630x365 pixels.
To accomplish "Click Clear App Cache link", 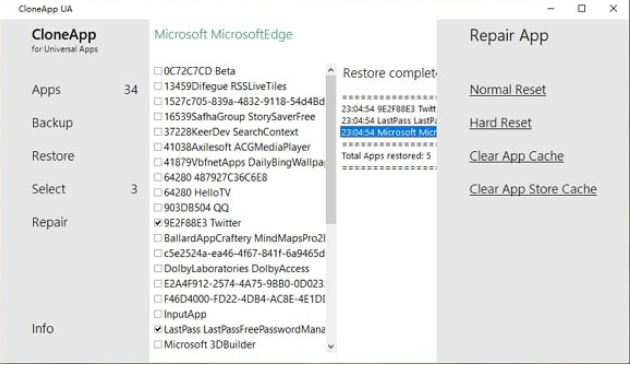I will [517, 156].
